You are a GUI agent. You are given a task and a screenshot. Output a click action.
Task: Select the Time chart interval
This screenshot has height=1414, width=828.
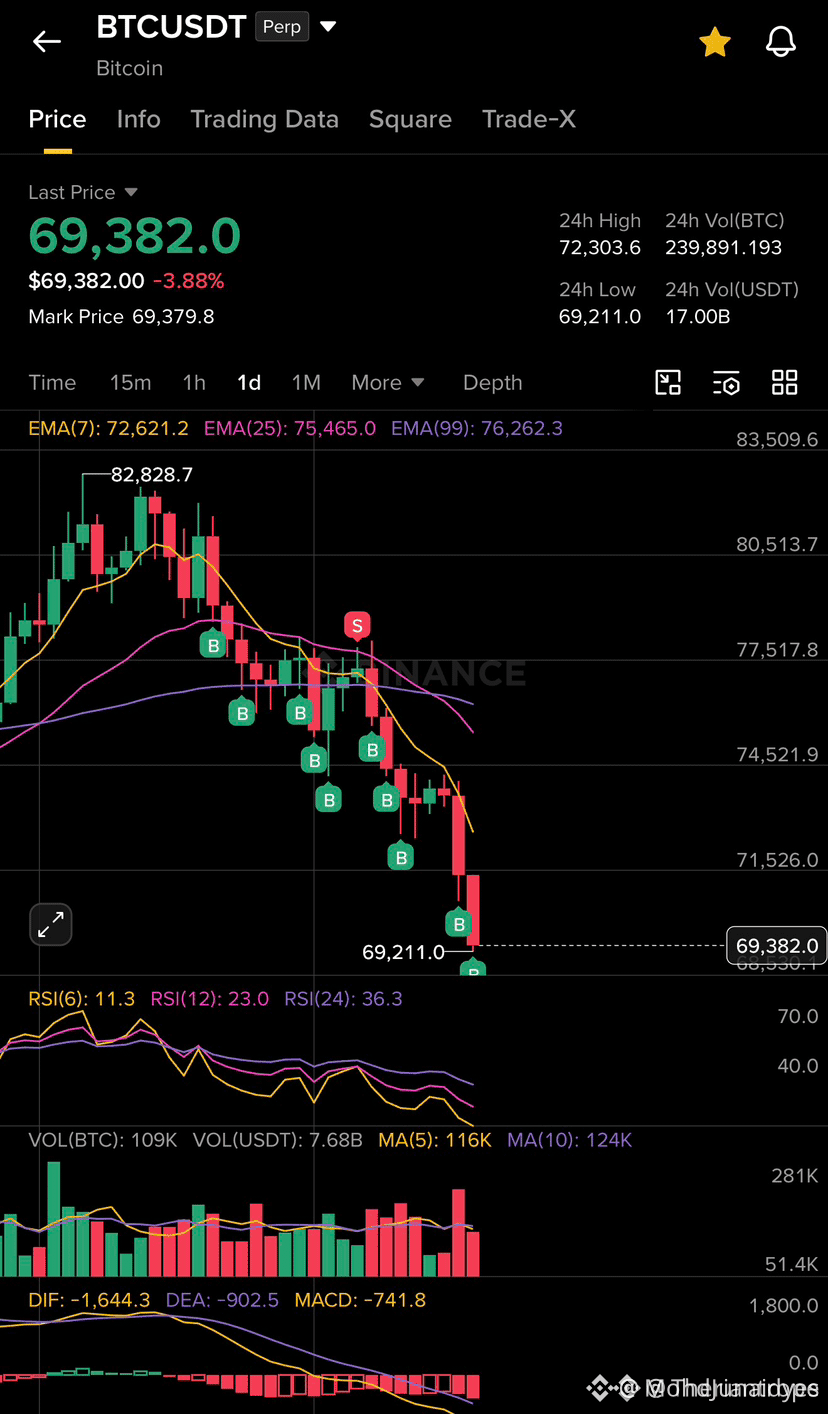click(52, 382)
